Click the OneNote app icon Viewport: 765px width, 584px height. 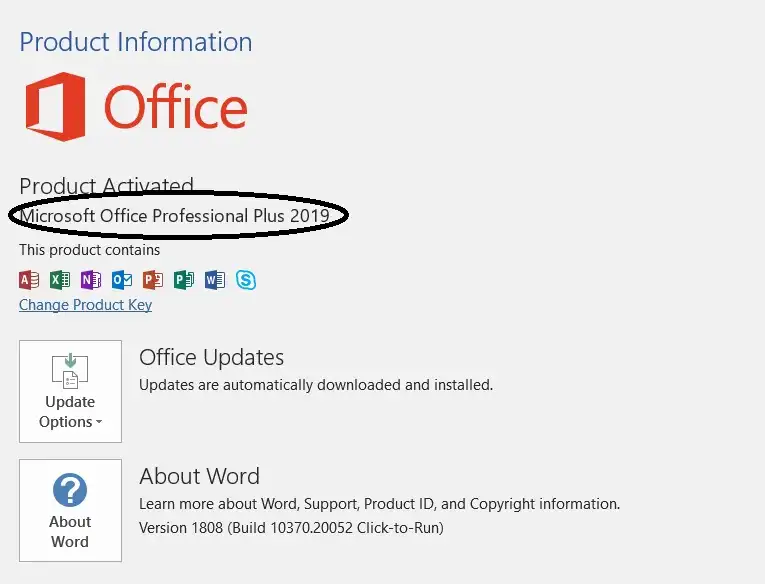click(x=91, y=280)
